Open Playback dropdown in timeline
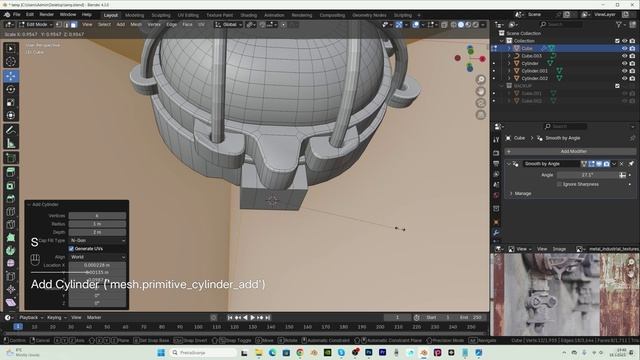The height and width of the screenshot is (360, 640). point(31,318)
